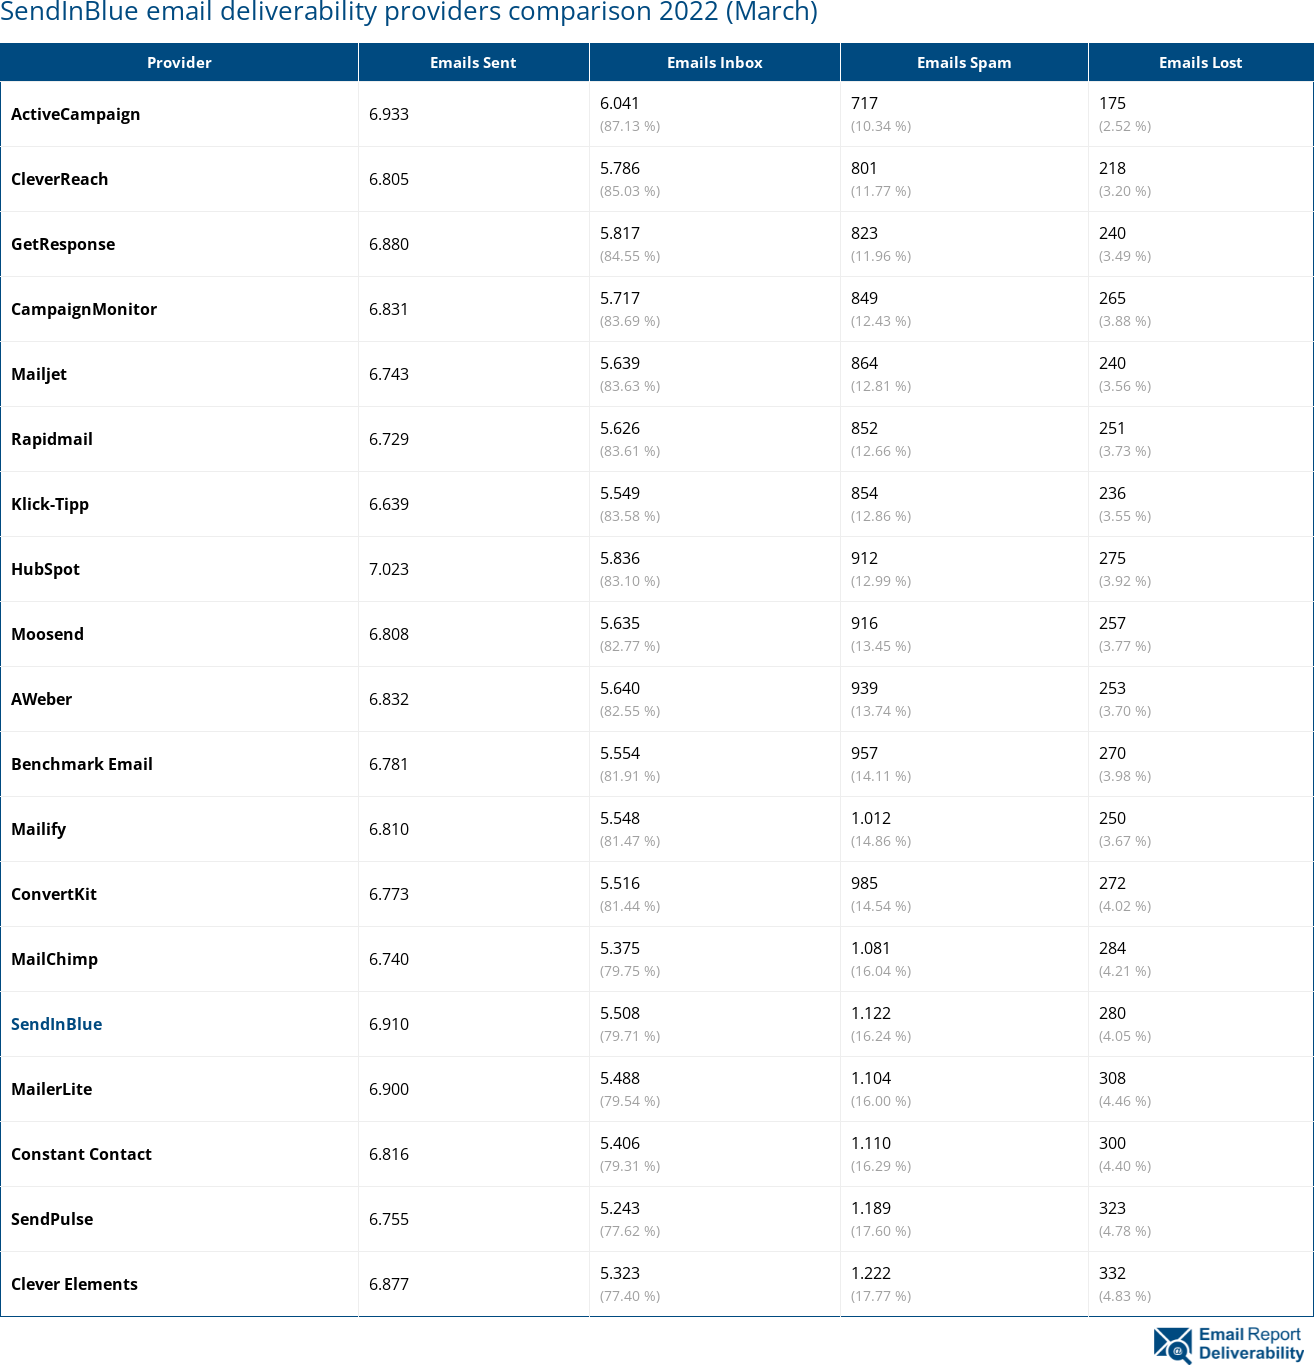Image resolution: width=1314 pixels, height=1365 pixels.
Task: Select the MailChimp provider row
Action: click(x=54, y=959)
